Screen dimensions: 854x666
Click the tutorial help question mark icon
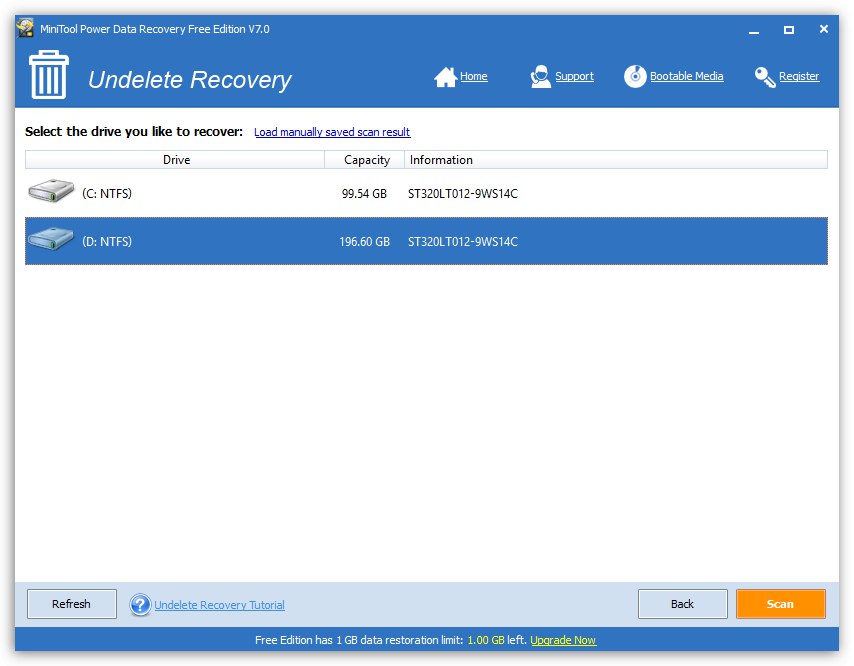140,604
